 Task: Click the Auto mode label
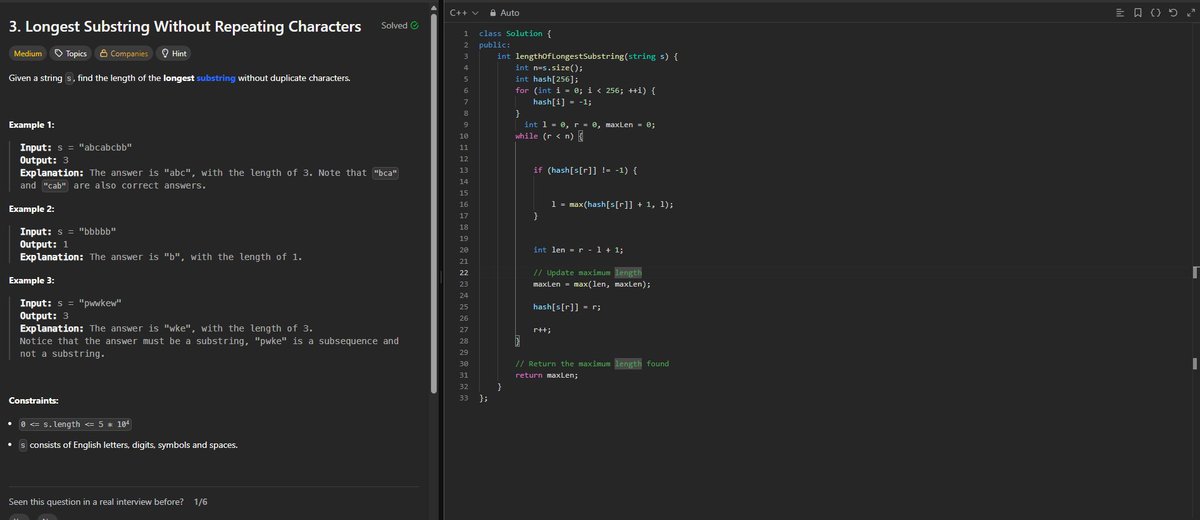point(510,12)
